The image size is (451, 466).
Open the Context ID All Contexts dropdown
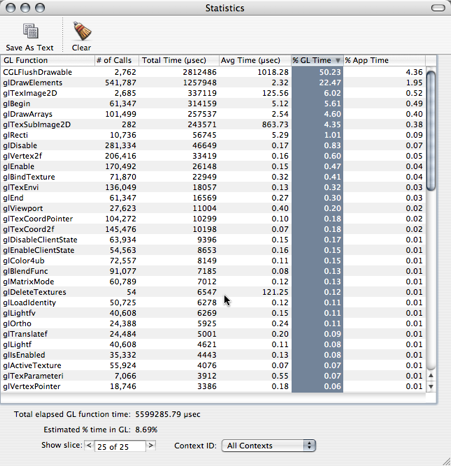(269, 446)
